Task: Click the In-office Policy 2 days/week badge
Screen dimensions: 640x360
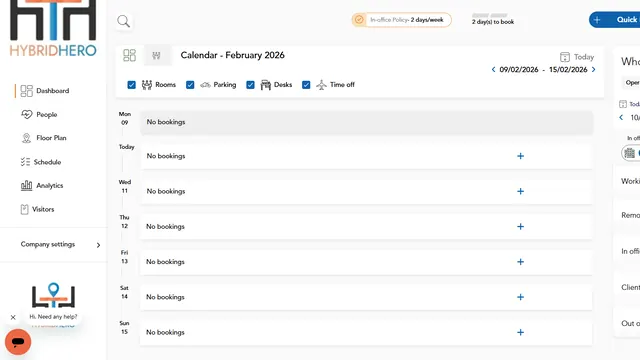Action: tap(402, 20)
